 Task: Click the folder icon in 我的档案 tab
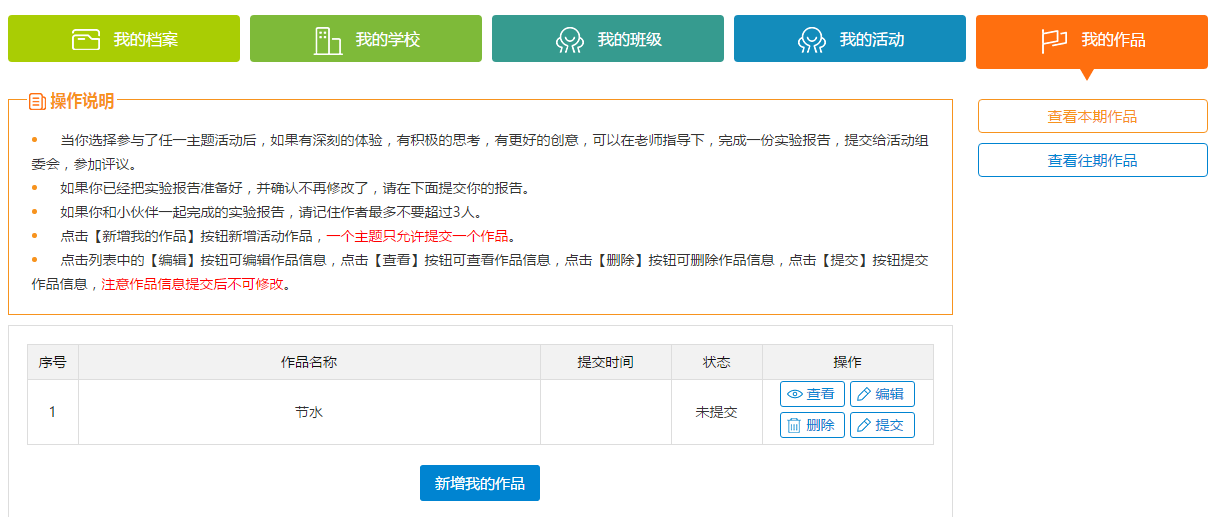(x=86, y=40)
